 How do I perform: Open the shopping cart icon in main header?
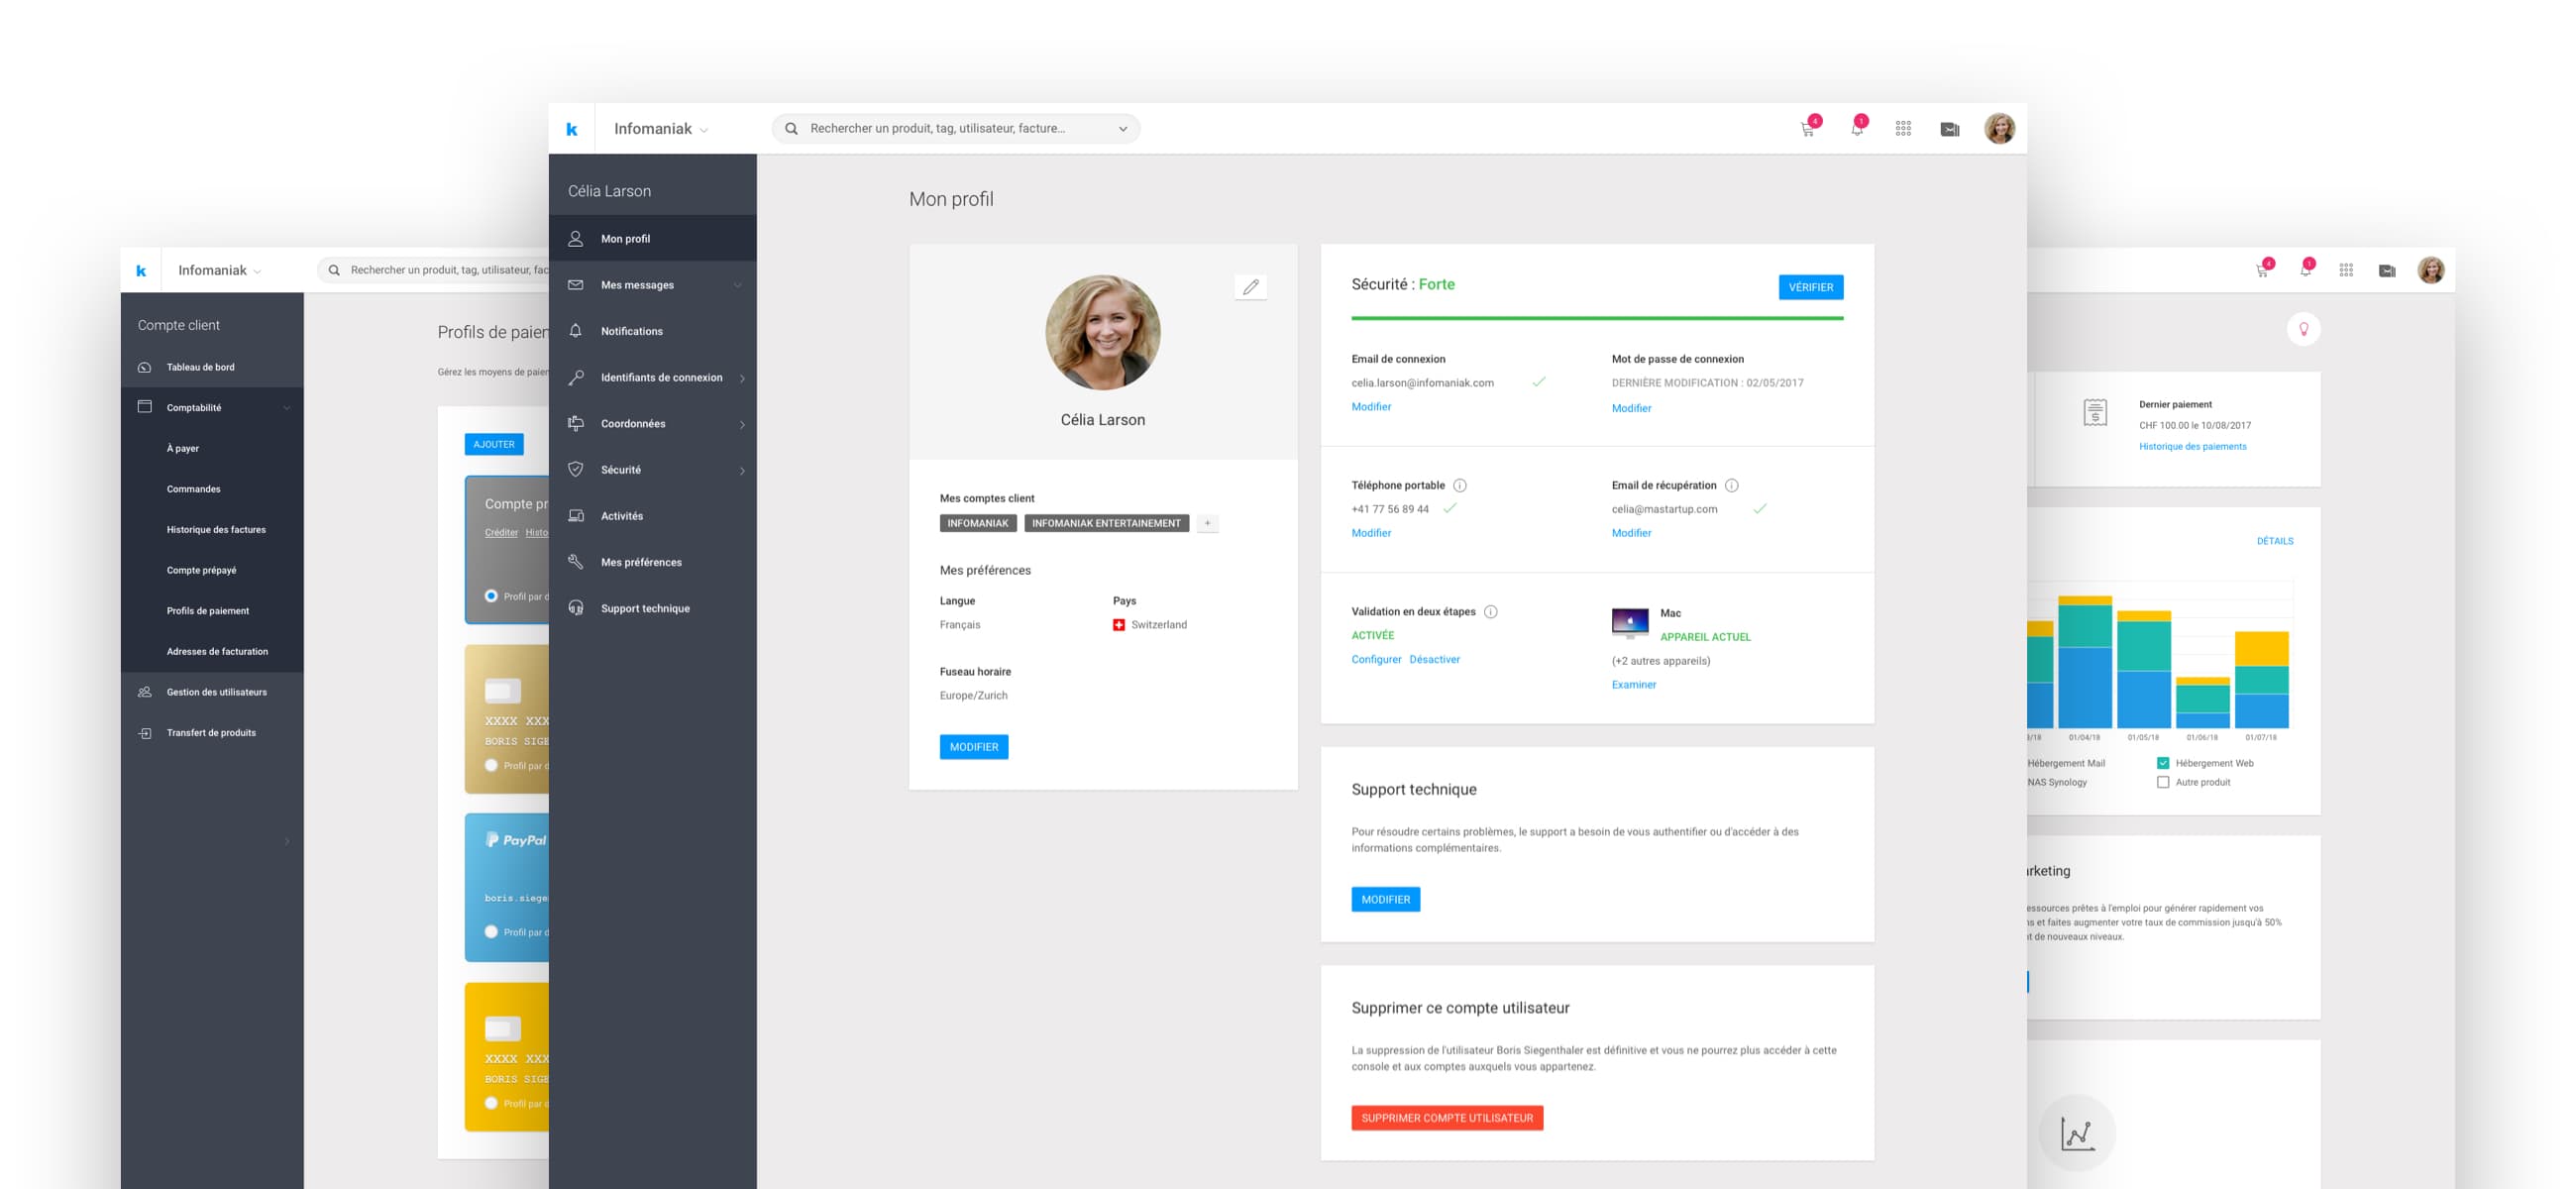coord(1808,129)
